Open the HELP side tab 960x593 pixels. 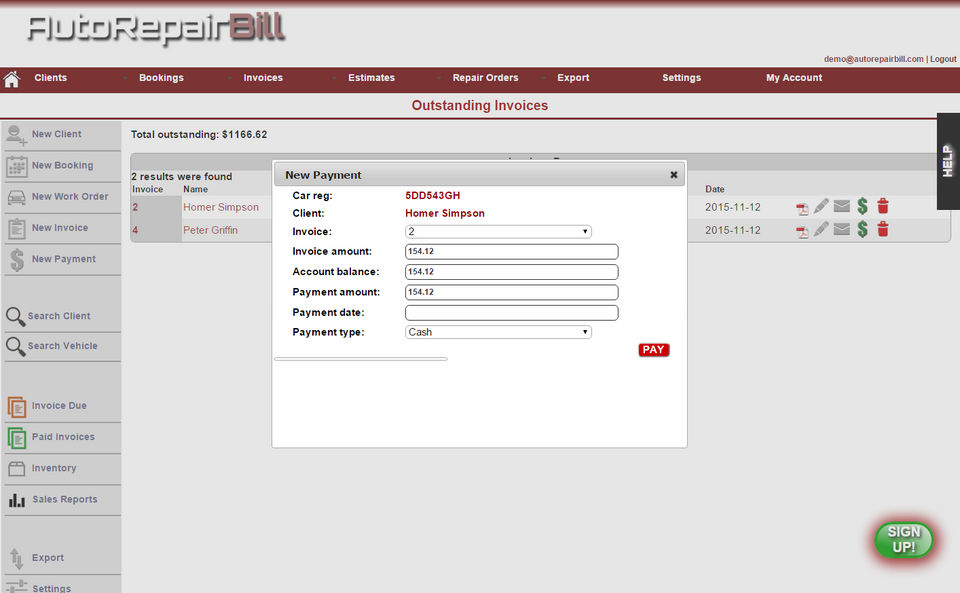948,161
